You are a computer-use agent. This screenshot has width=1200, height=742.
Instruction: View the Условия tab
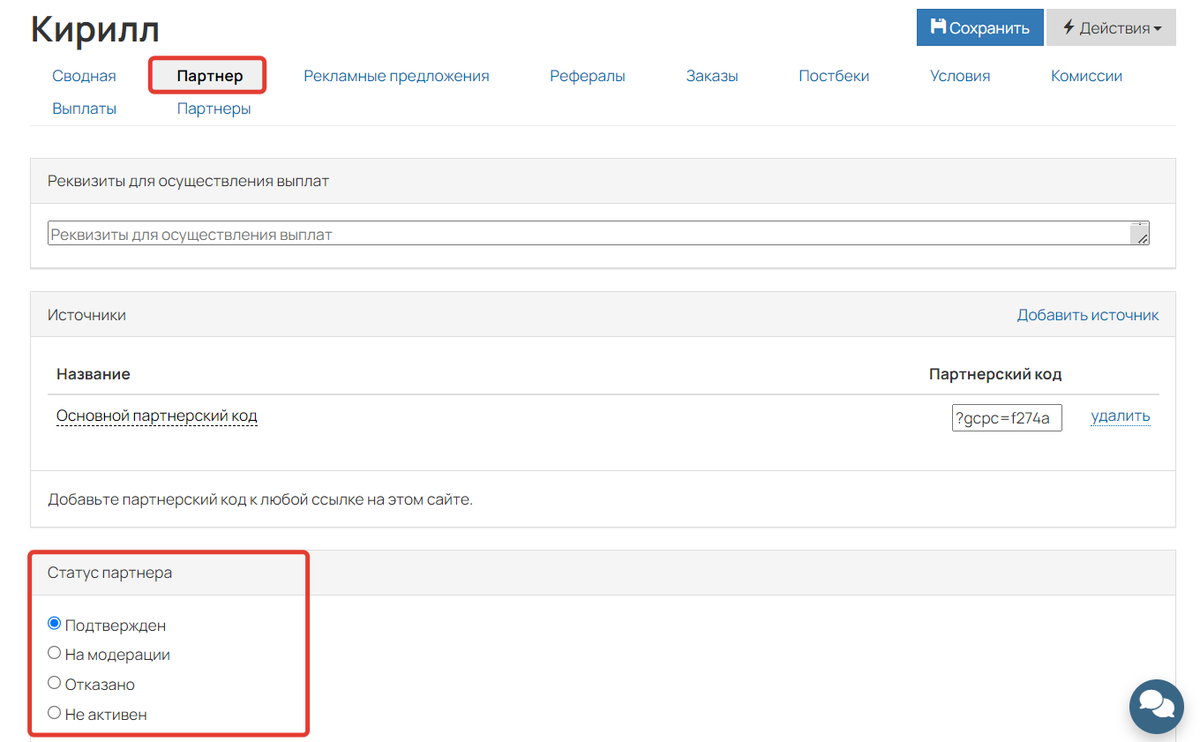click(x=960, y=76)
